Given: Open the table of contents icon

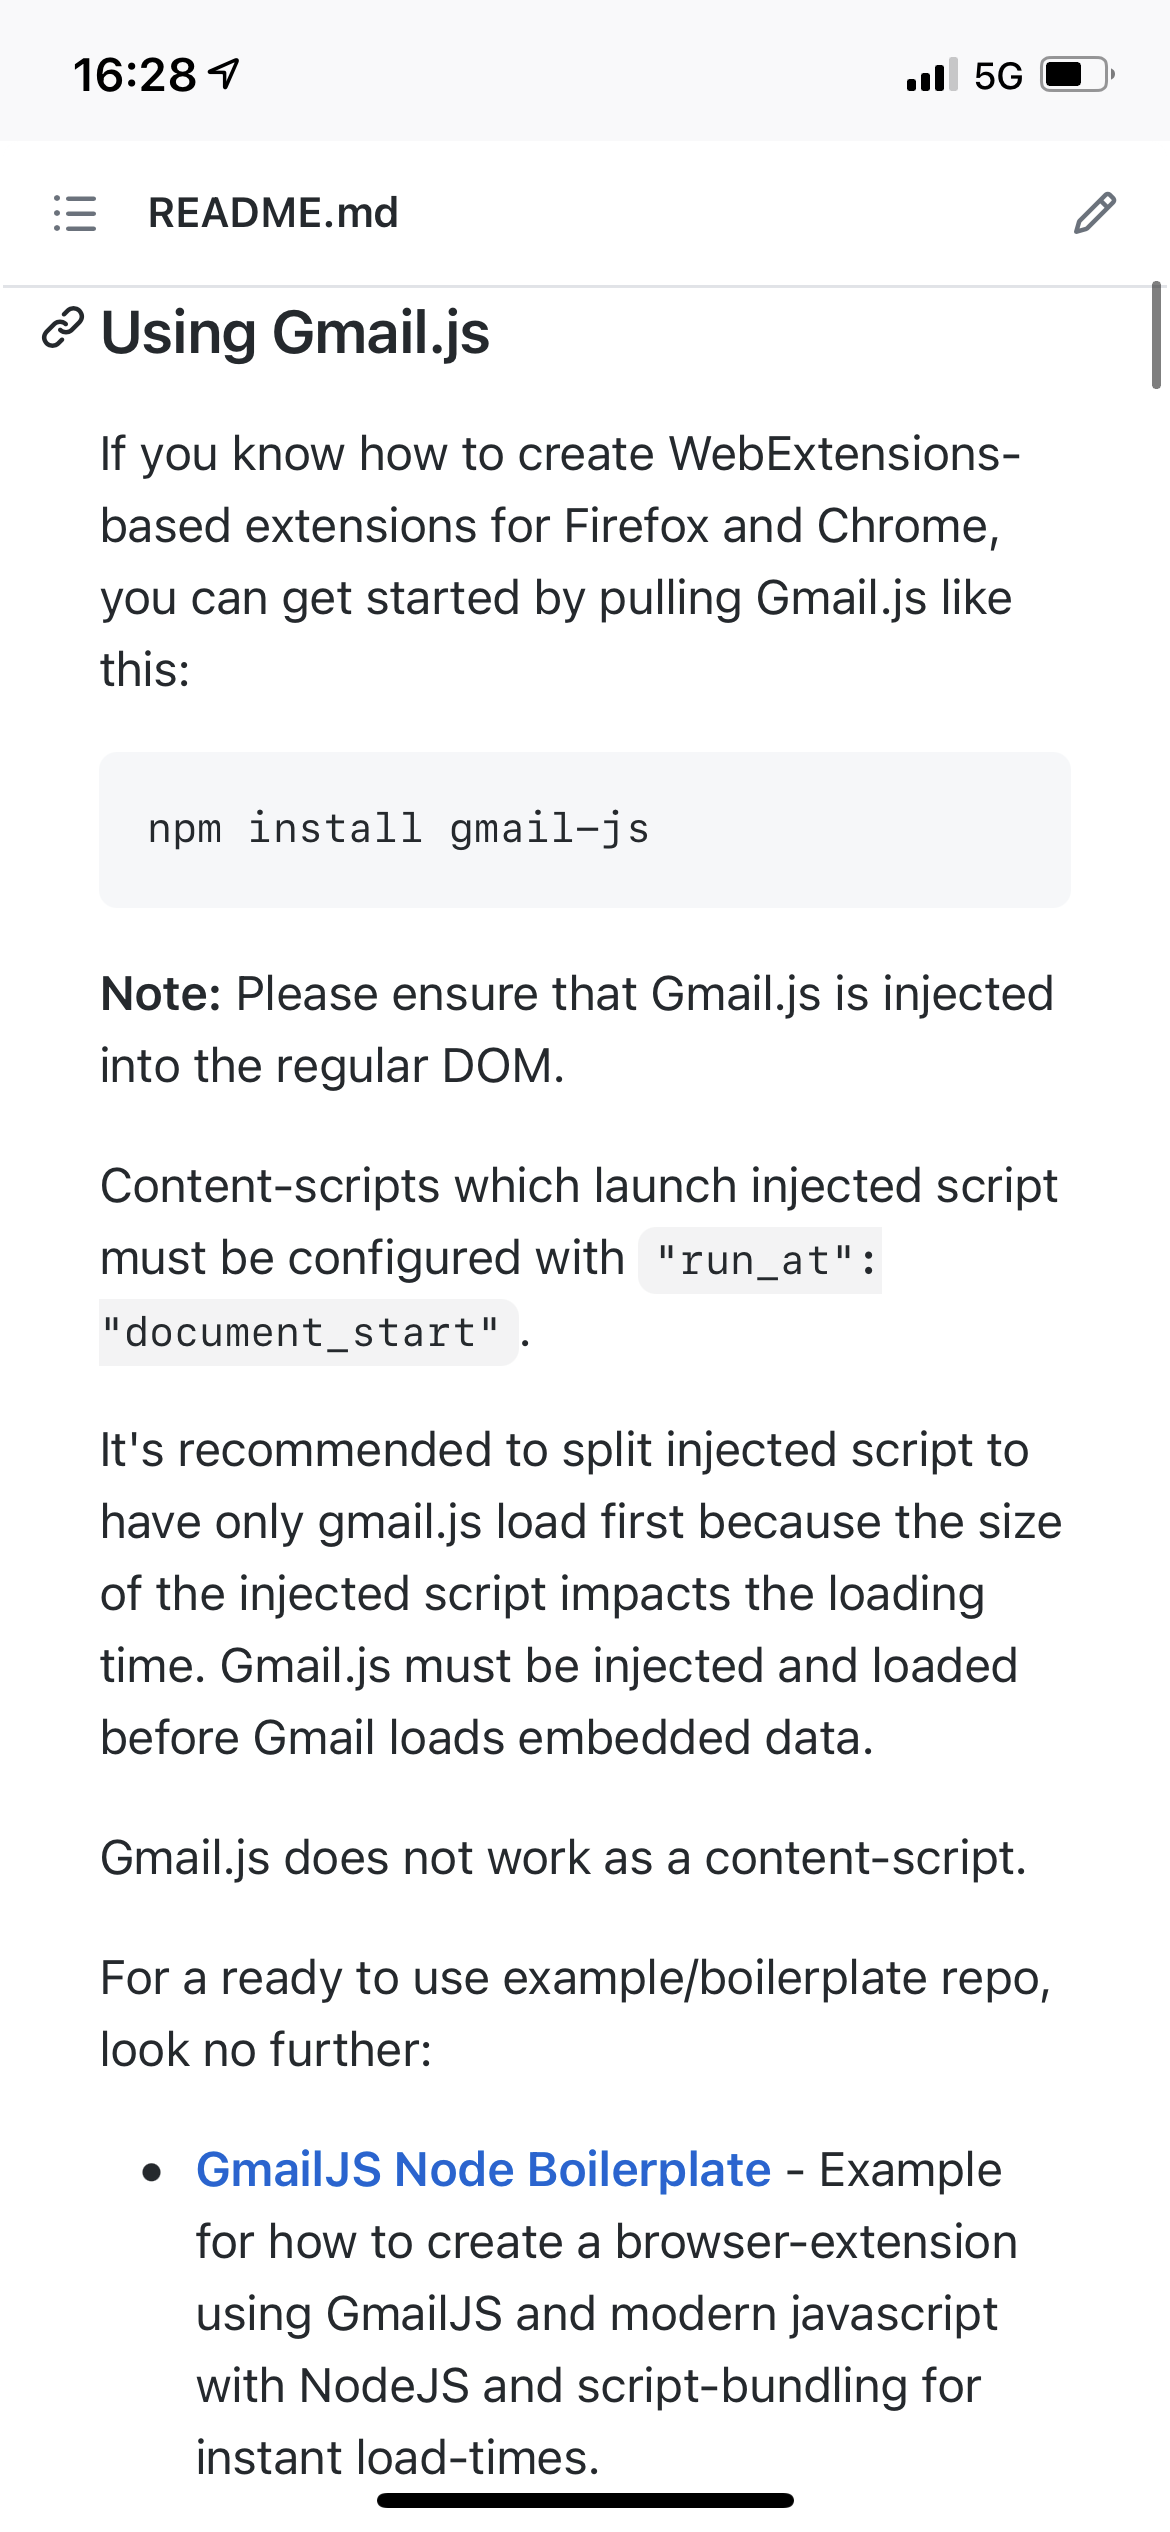Looking at the screenshot, I should point(76,214).
